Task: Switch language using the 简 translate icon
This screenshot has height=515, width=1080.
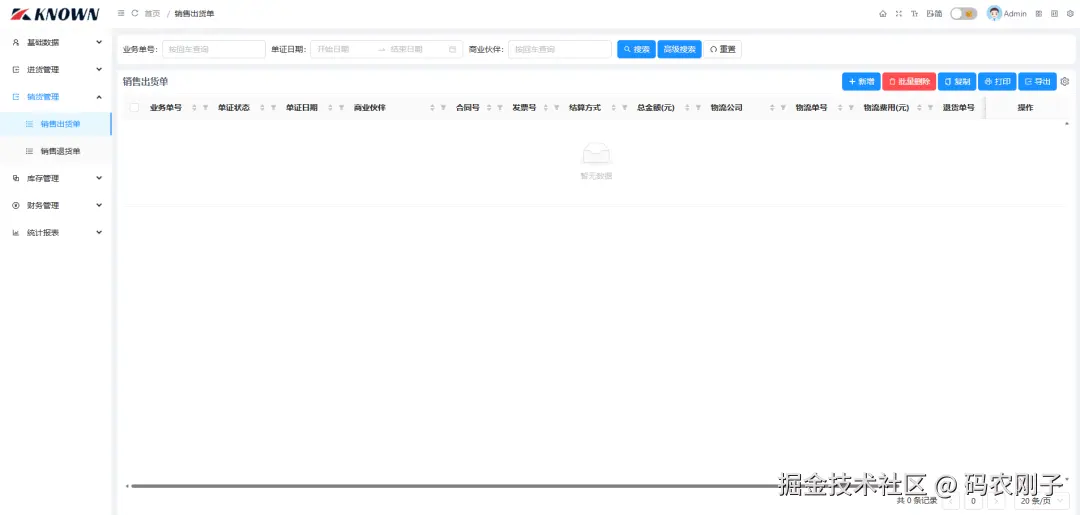Action: pyautogui.click(x=934, y=14)
